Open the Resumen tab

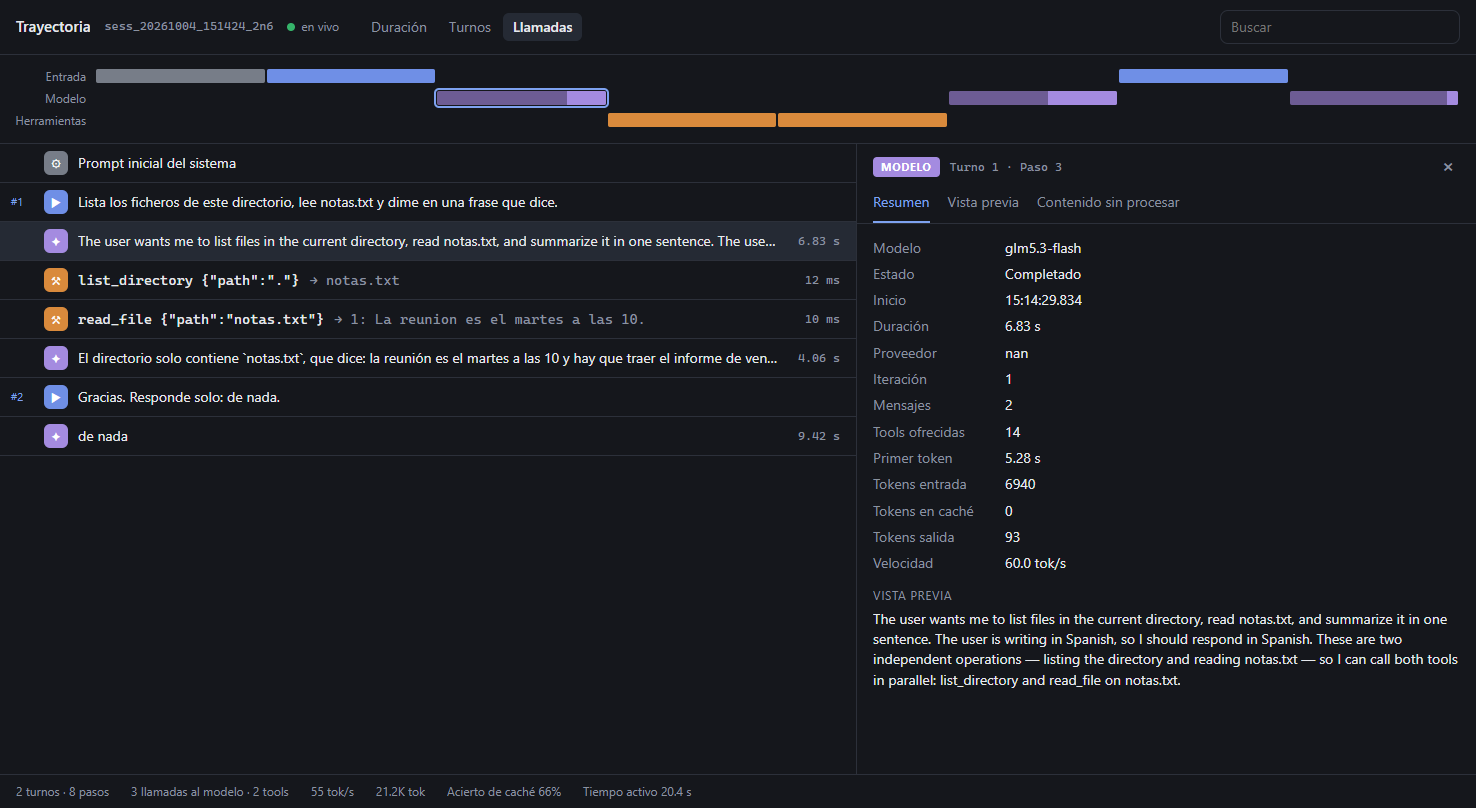pyautogui.click(x=901, y=202)
